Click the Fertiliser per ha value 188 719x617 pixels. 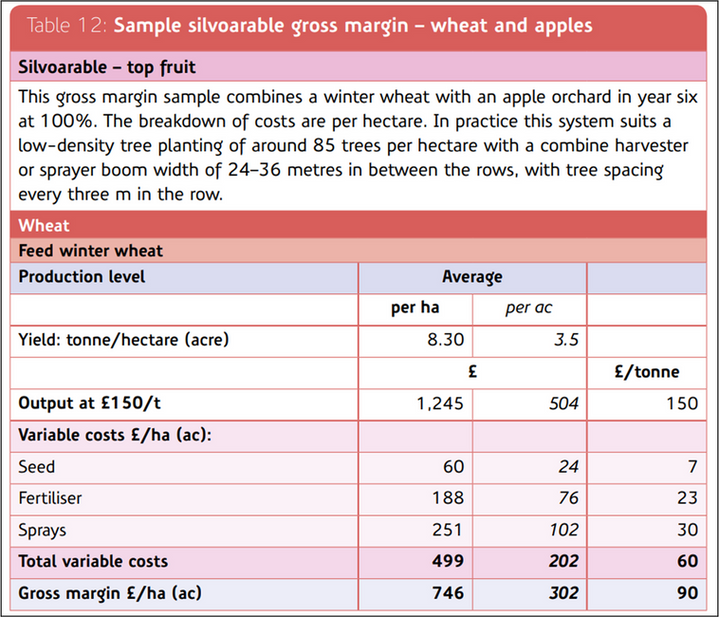pos(448,498)
